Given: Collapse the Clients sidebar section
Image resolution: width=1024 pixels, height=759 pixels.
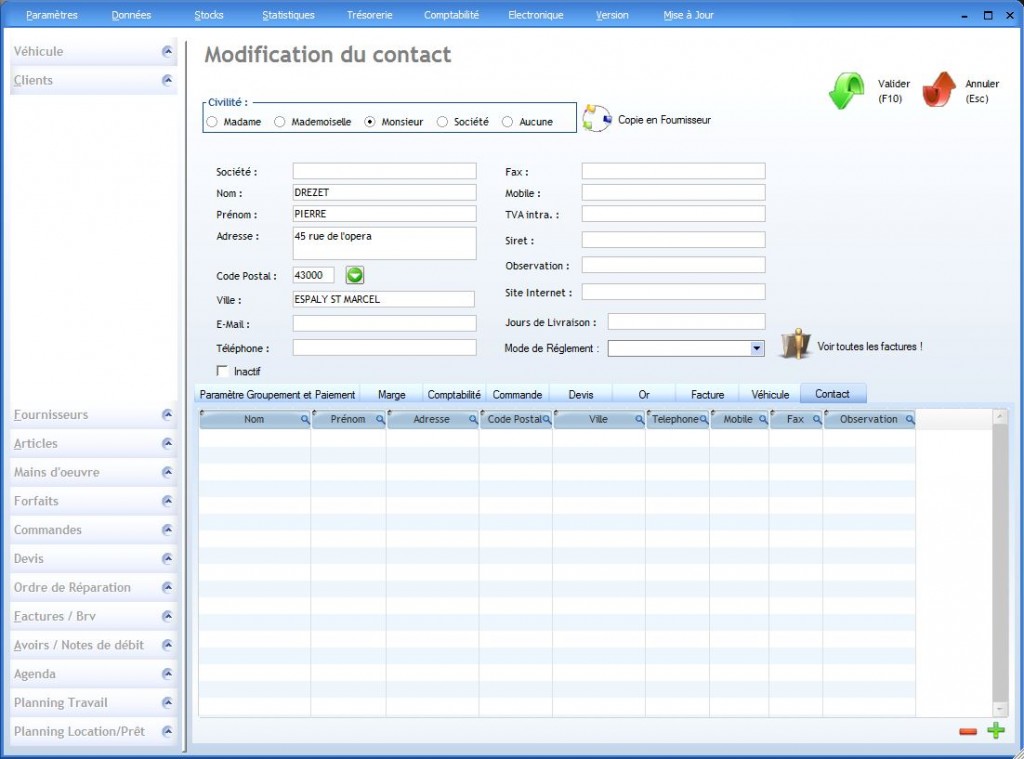Looking at the screenshot, I should [167, 80].
